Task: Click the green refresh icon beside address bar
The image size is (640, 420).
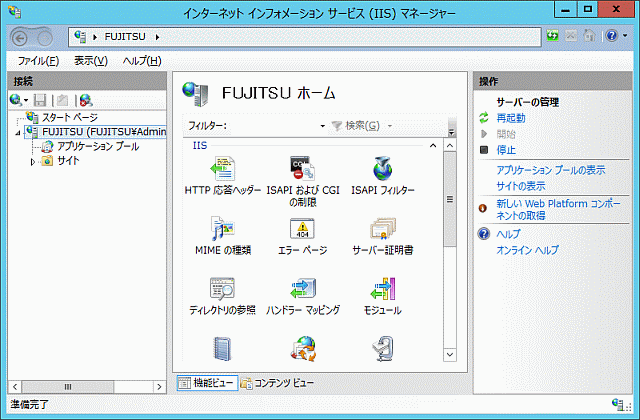Action: click(553, 36)
